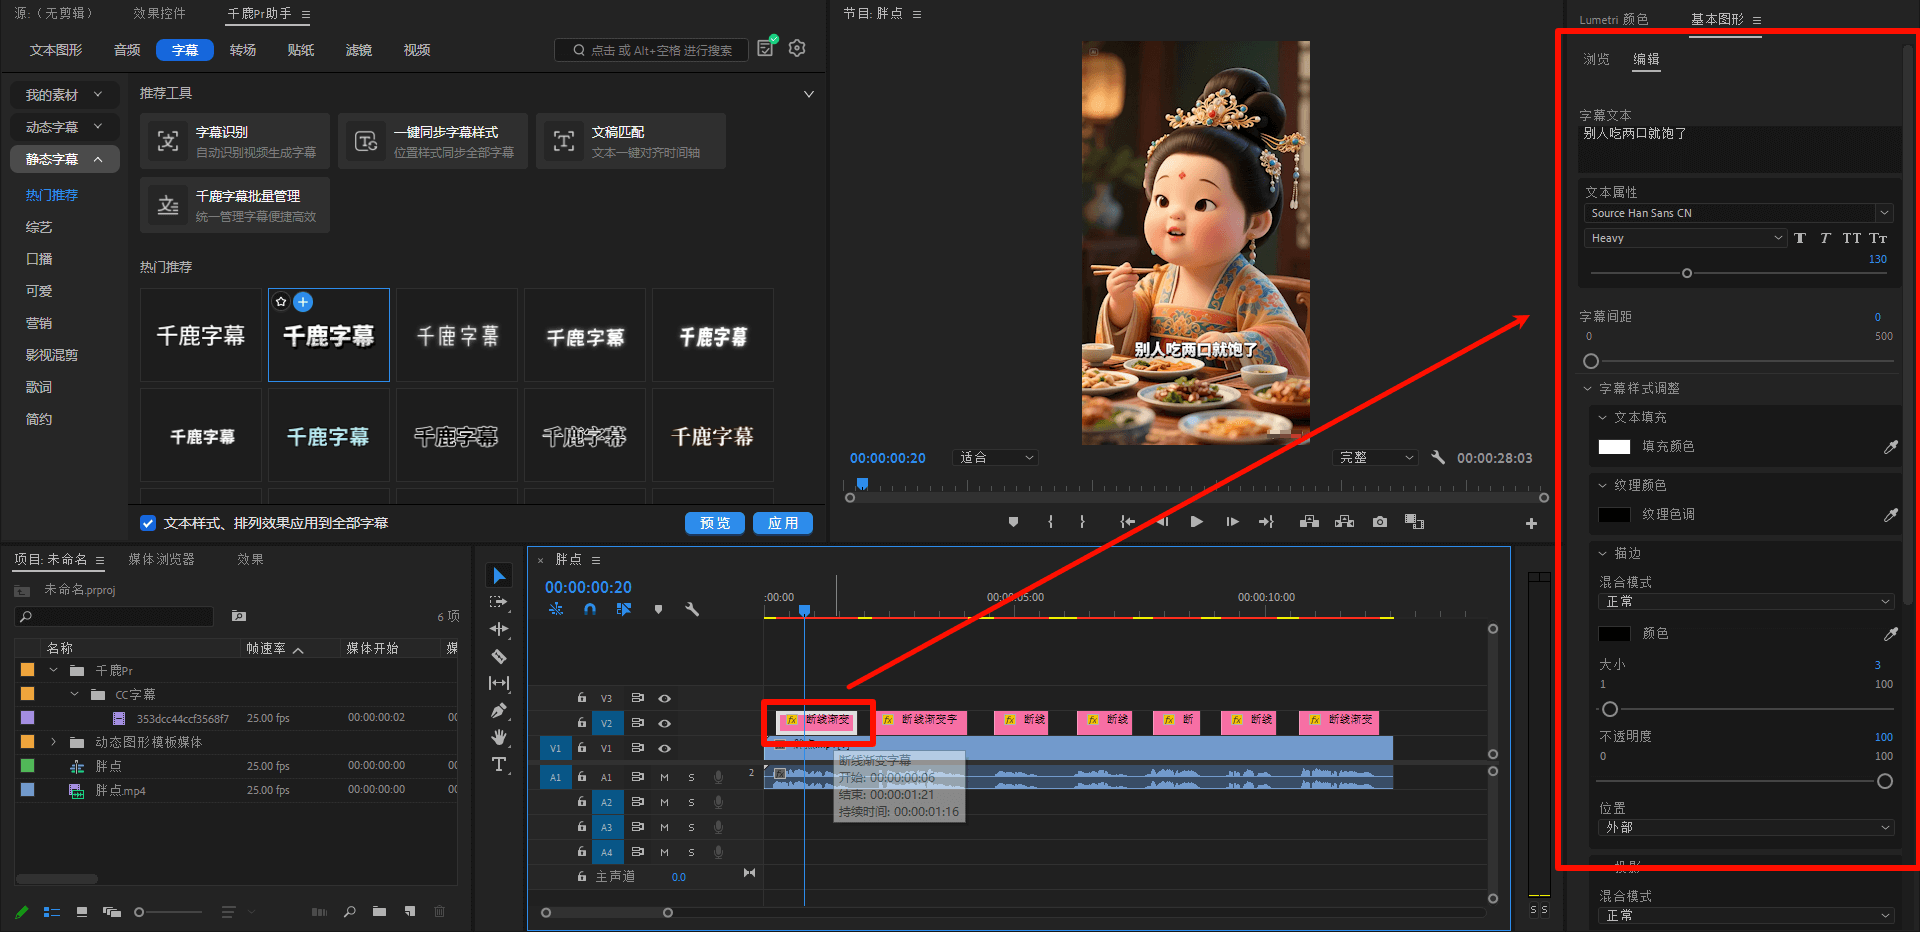Image resolution: width=1920 pixels, height=932 pixels.
Task: Expand the 动态字幕 category
Action: pyautogui.click(x=64, y=127)
